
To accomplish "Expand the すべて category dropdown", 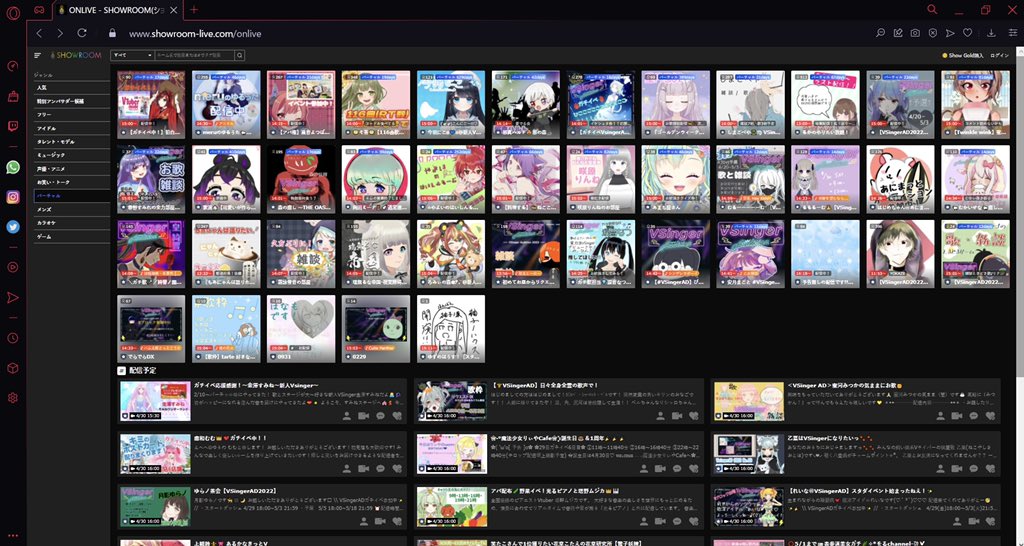I will 132,56.
